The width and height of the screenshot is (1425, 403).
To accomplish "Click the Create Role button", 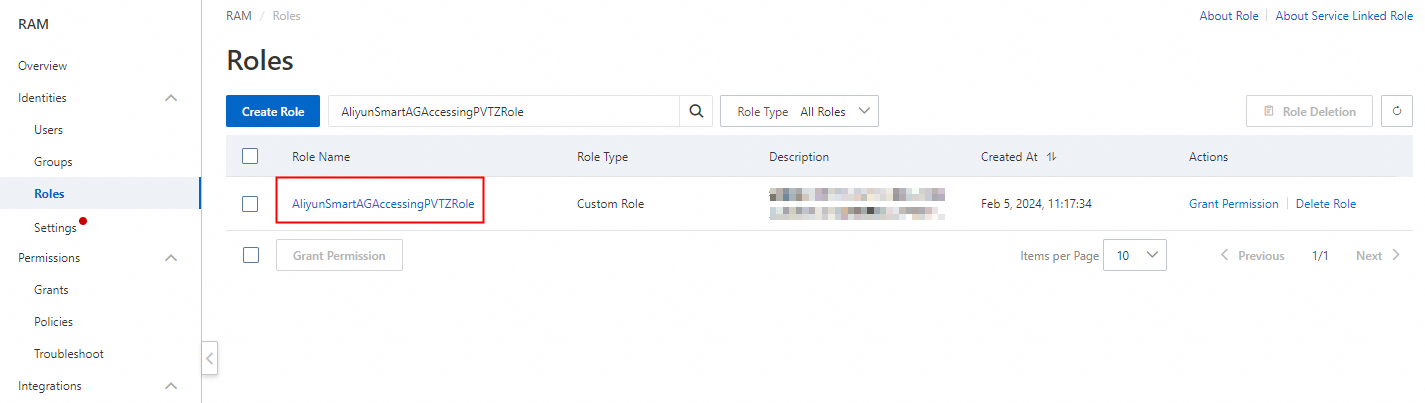I will point(273,112).
